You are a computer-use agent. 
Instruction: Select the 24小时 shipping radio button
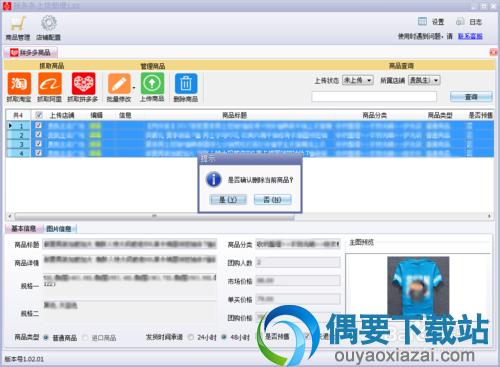(191, 337)
